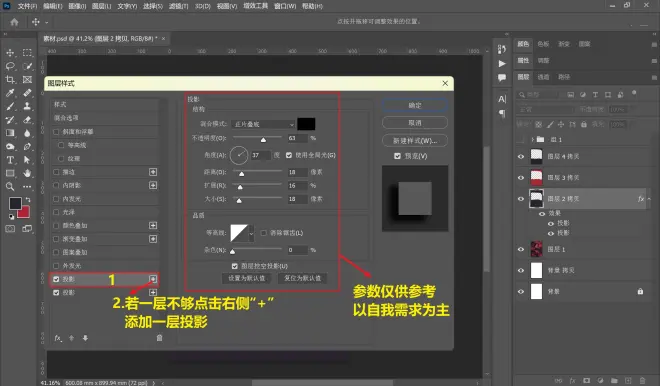Toggle 图层挖空投影 checkbox
Image resolution: width=660 pixels, height=386 pixels.
(235, 266)
